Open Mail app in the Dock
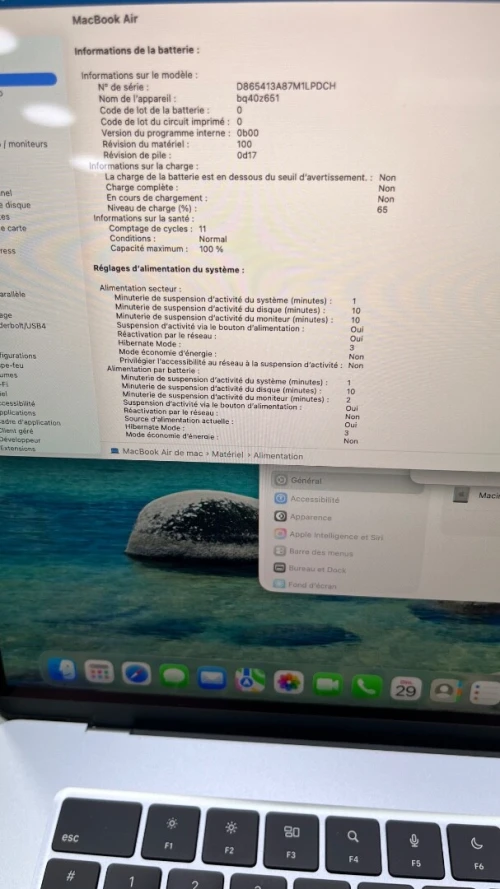500x889 pixels. [212, 678]
